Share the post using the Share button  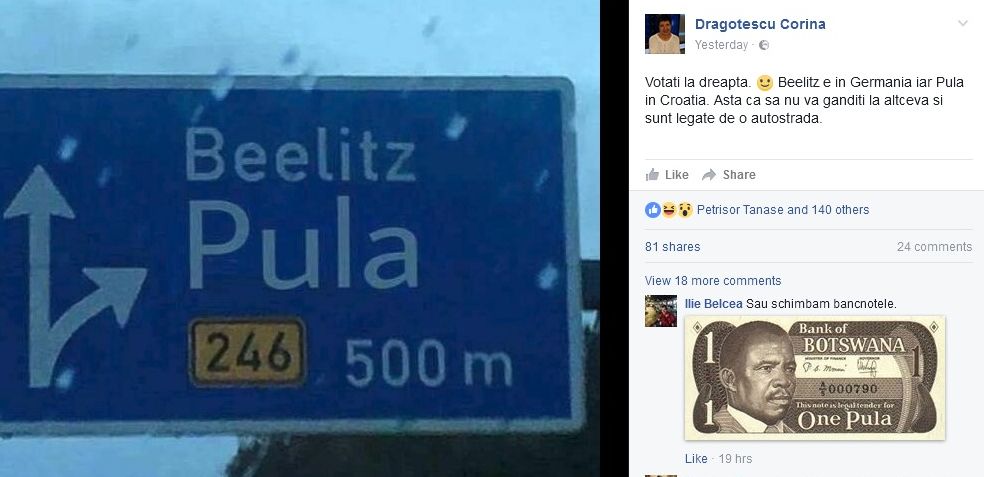pyautogui.click(x=729, y=174)
